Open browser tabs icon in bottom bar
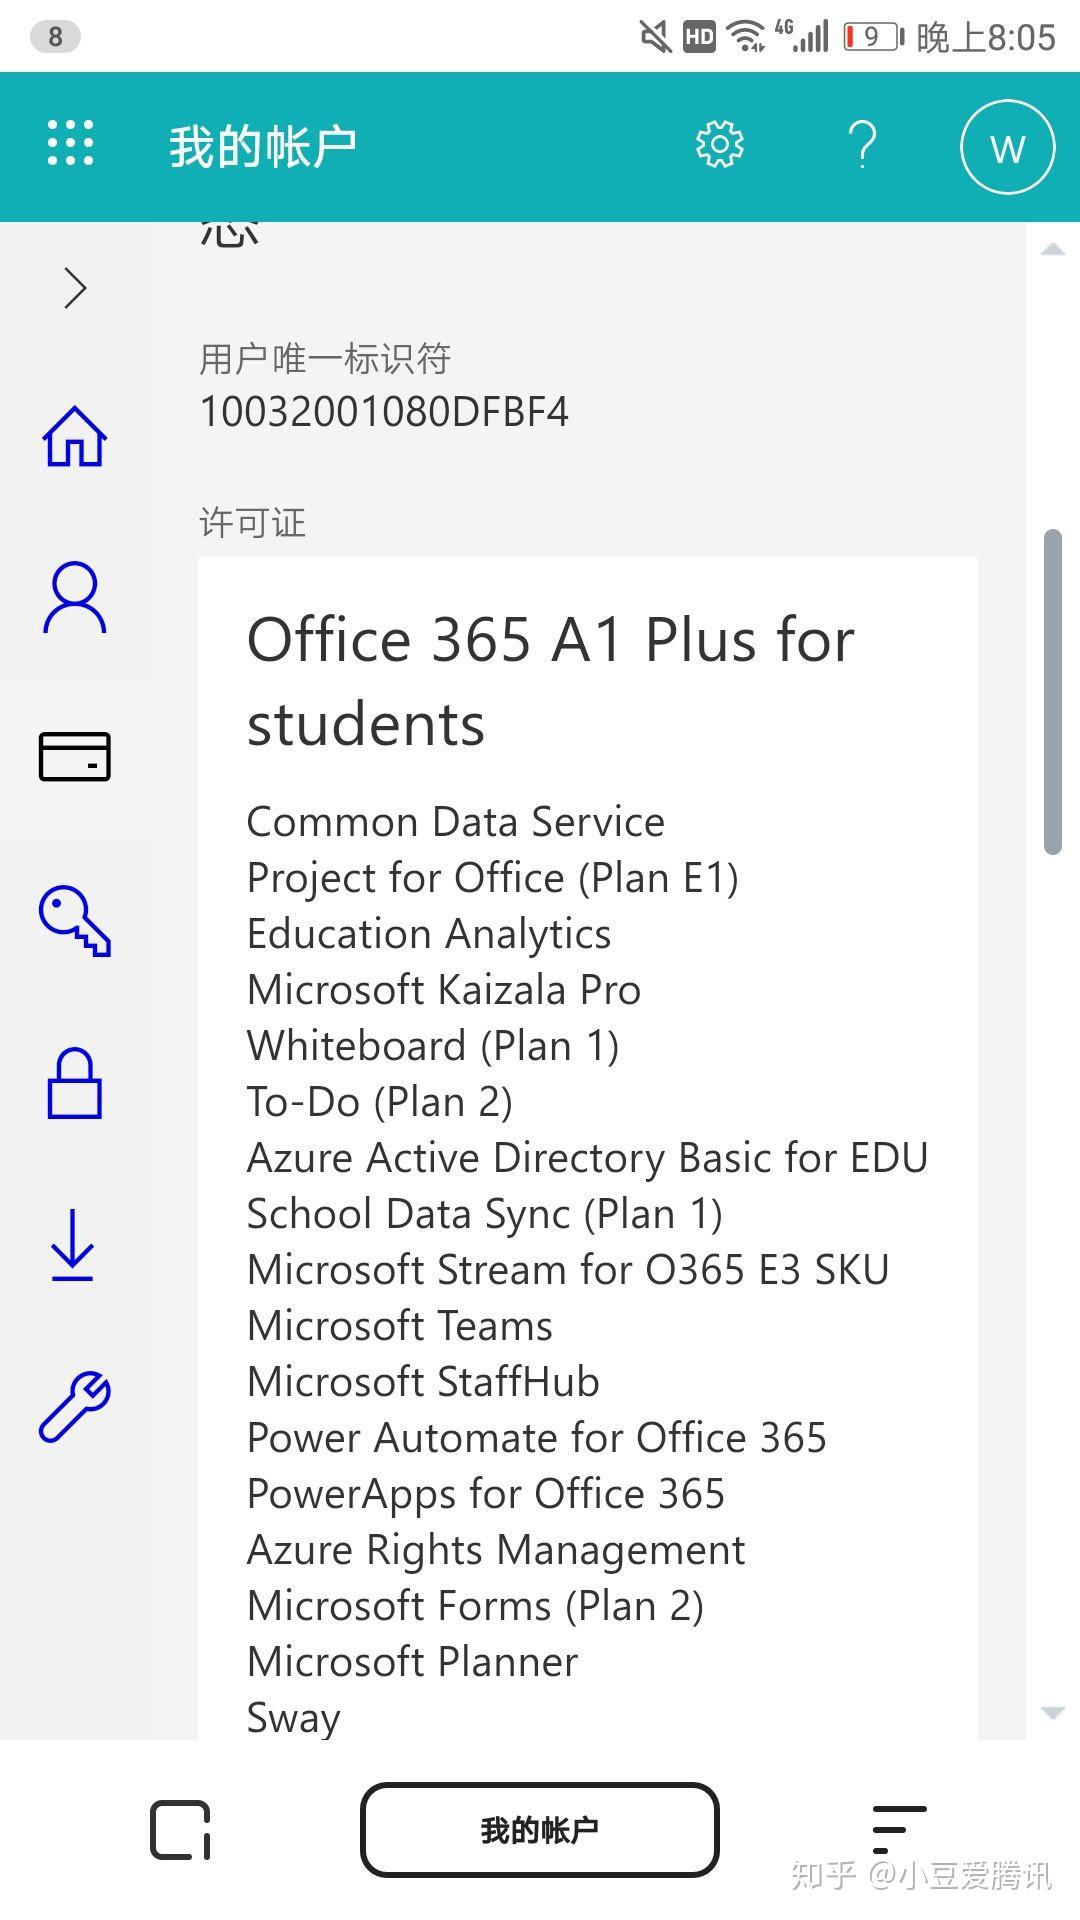The width and height of the screenshot is (1080, 1920). tap(181, 1830)
